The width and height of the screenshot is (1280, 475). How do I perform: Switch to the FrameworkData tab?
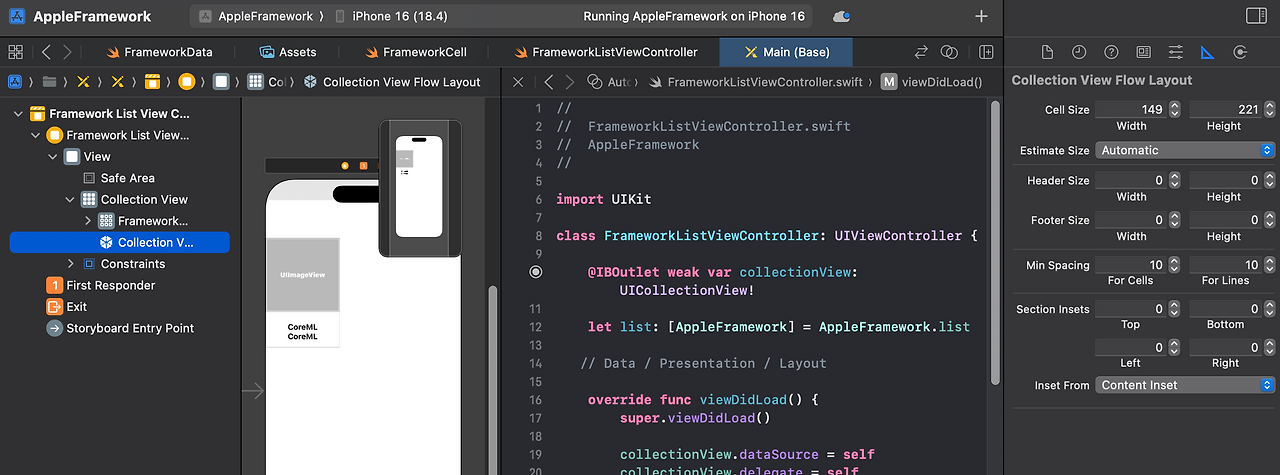pos(159,52)
